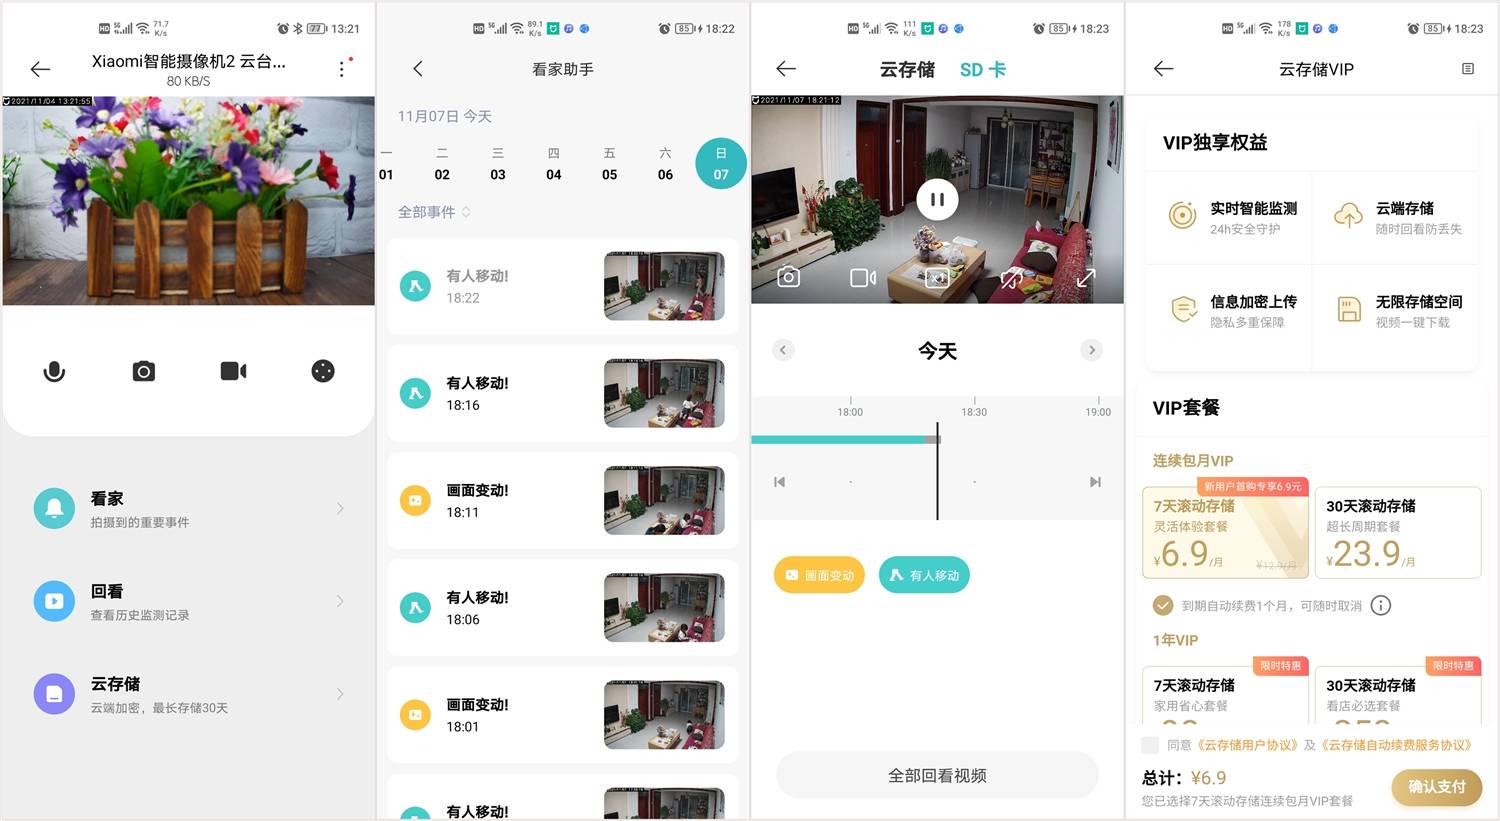Expand playback video to fullscreen

coord(1086,277)
